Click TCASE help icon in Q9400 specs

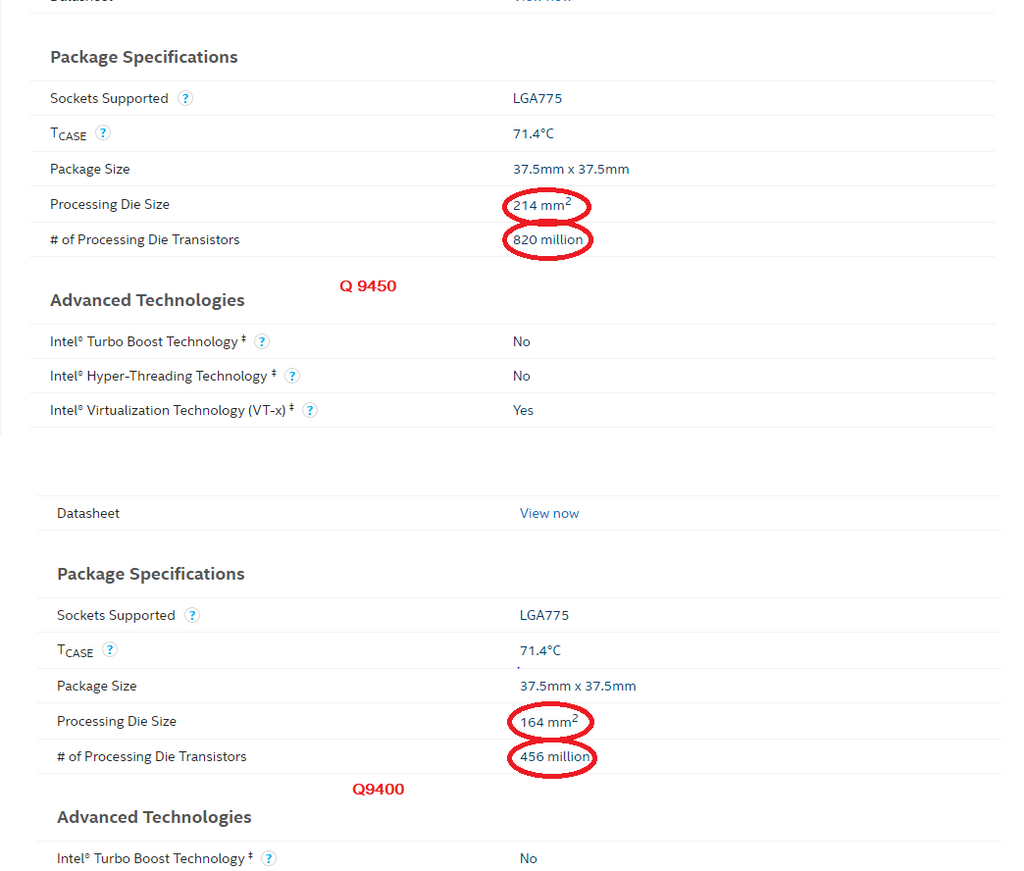110,650
